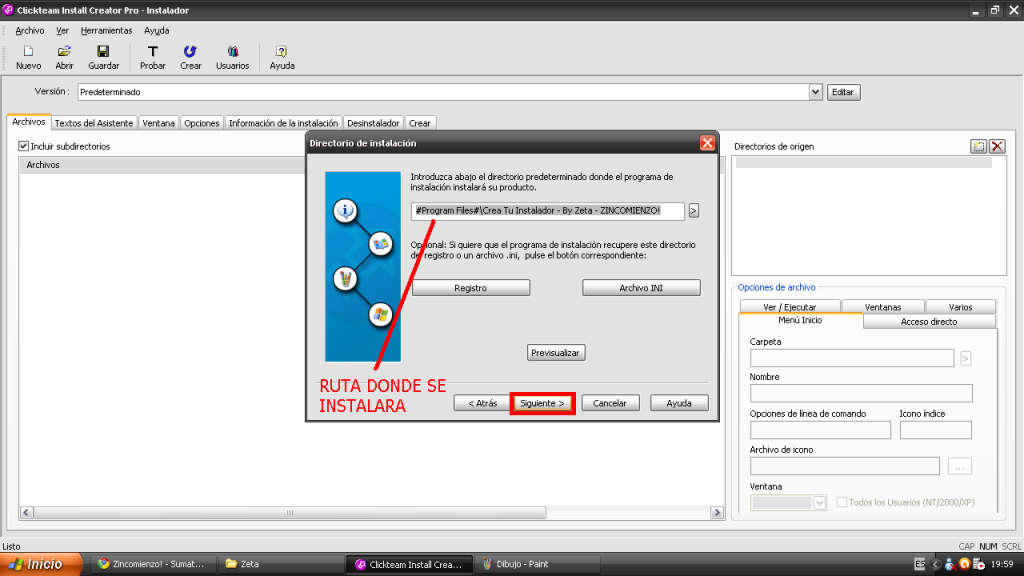Switch to Textos del Asistente tab

93,123
